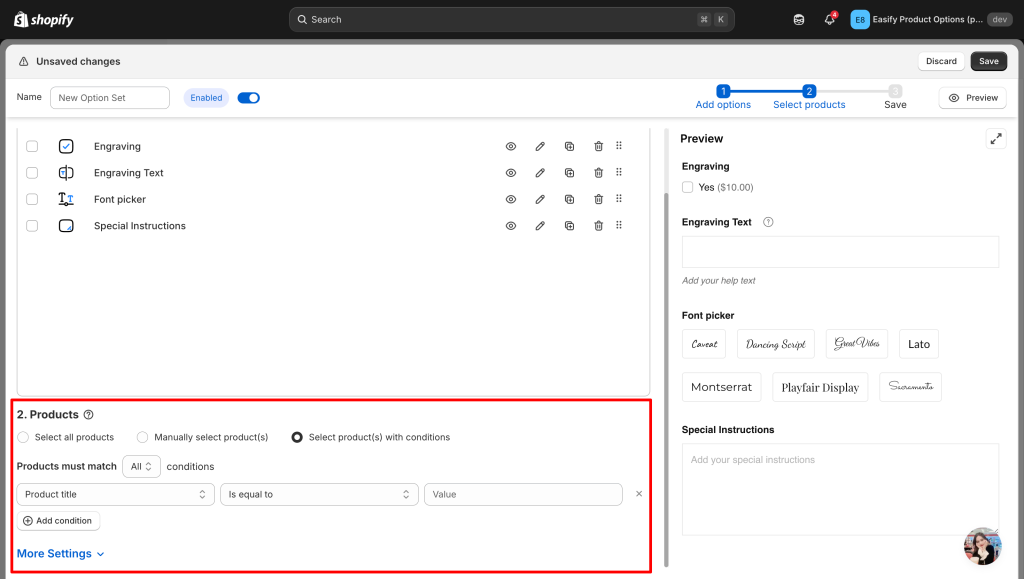The image size is (1024, 579).
Task: Choose the Select all products radio button
Action: 23,437
